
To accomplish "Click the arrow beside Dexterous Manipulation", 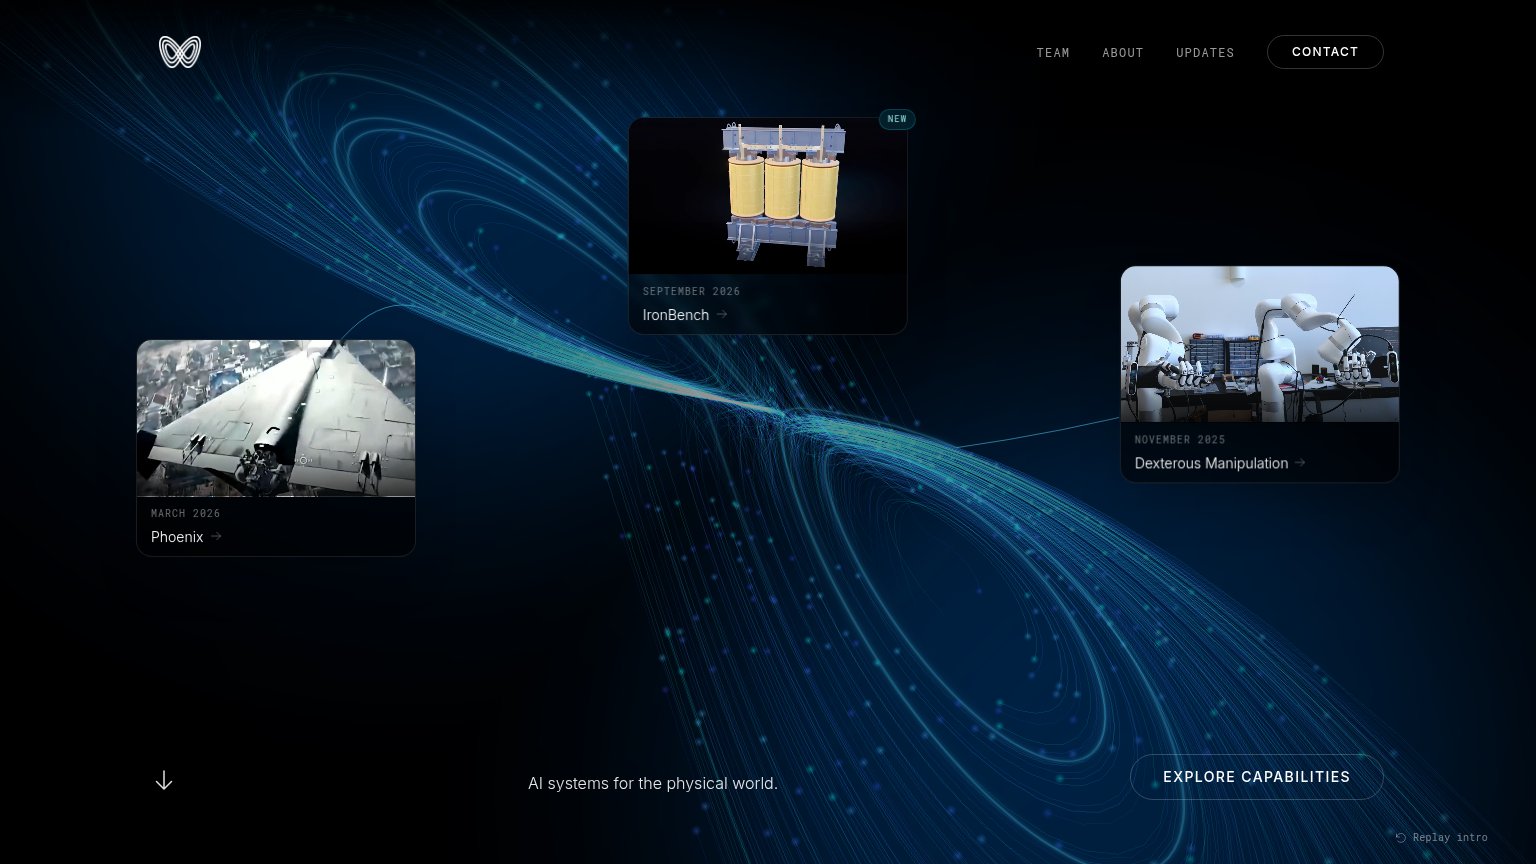I will pos(1300,462).
